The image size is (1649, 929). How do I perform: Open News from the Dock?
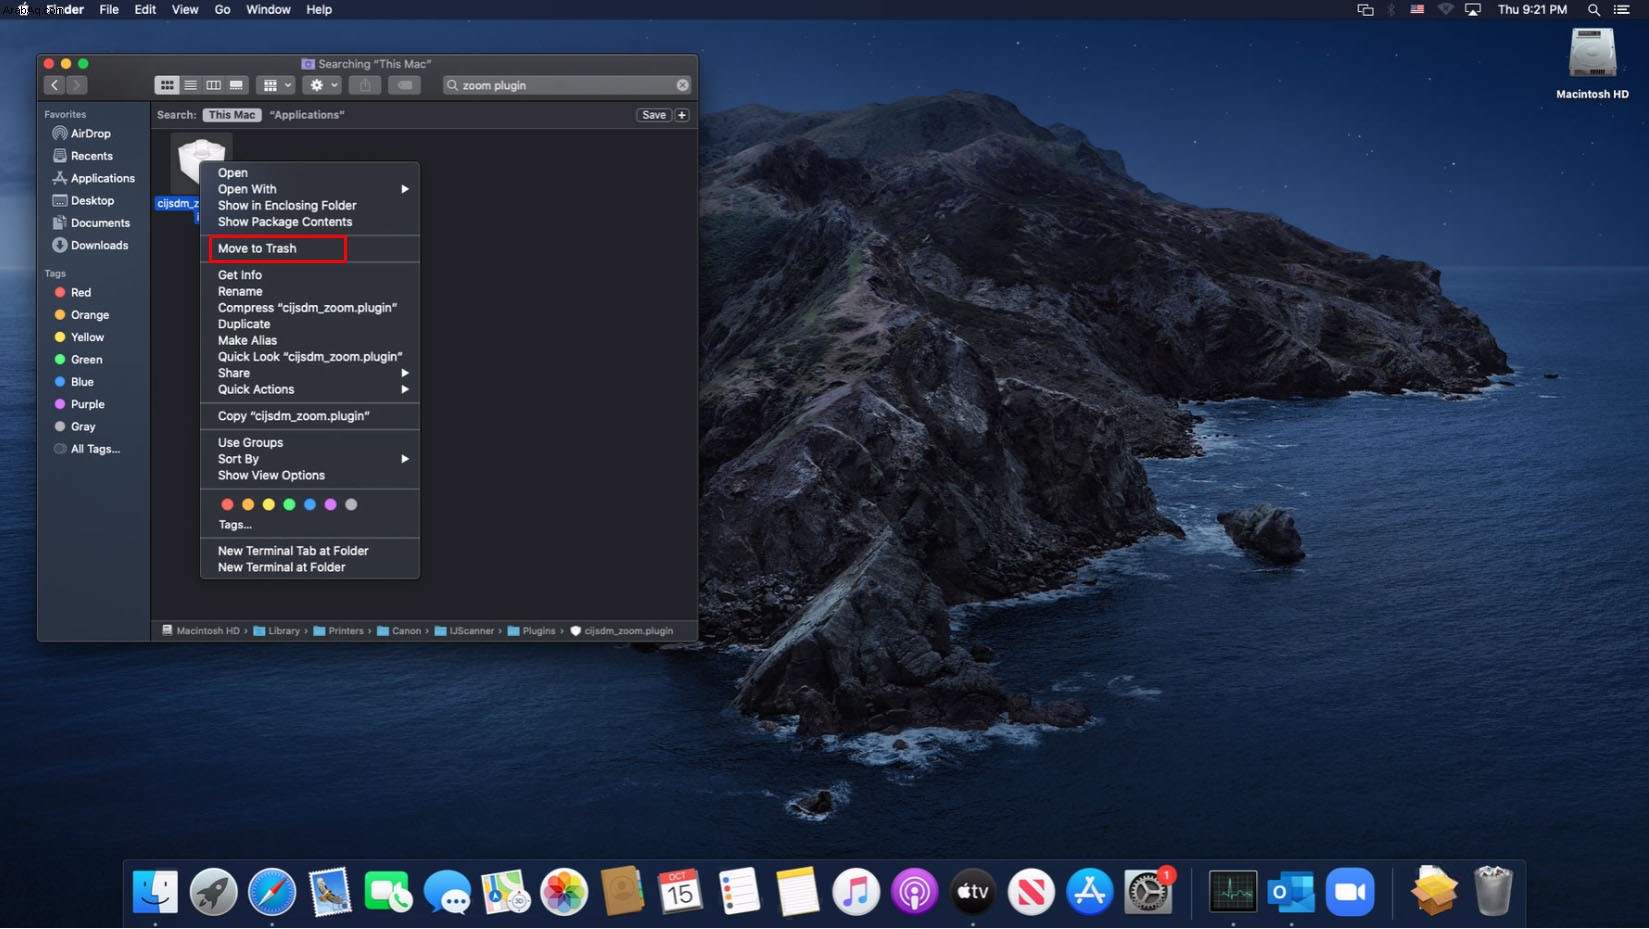click(1031, 892)
